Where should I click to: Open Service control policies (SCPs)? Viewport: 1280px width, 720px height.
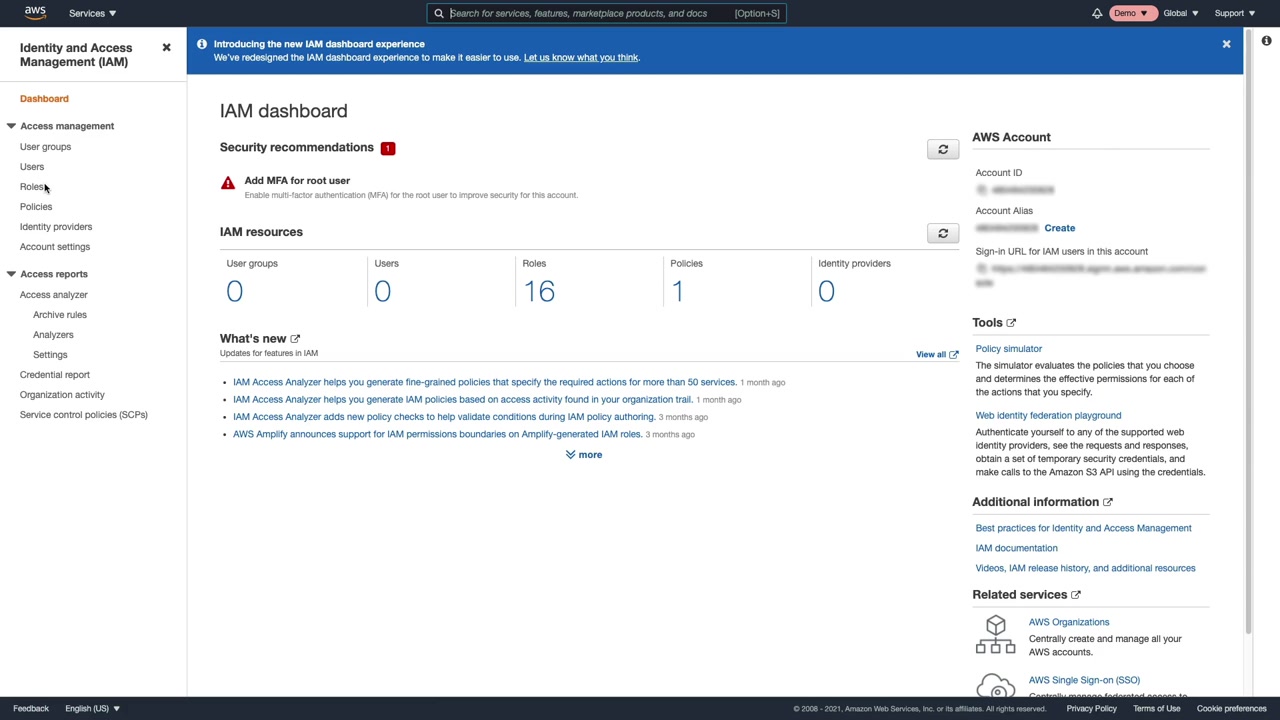tap(84, 415)
